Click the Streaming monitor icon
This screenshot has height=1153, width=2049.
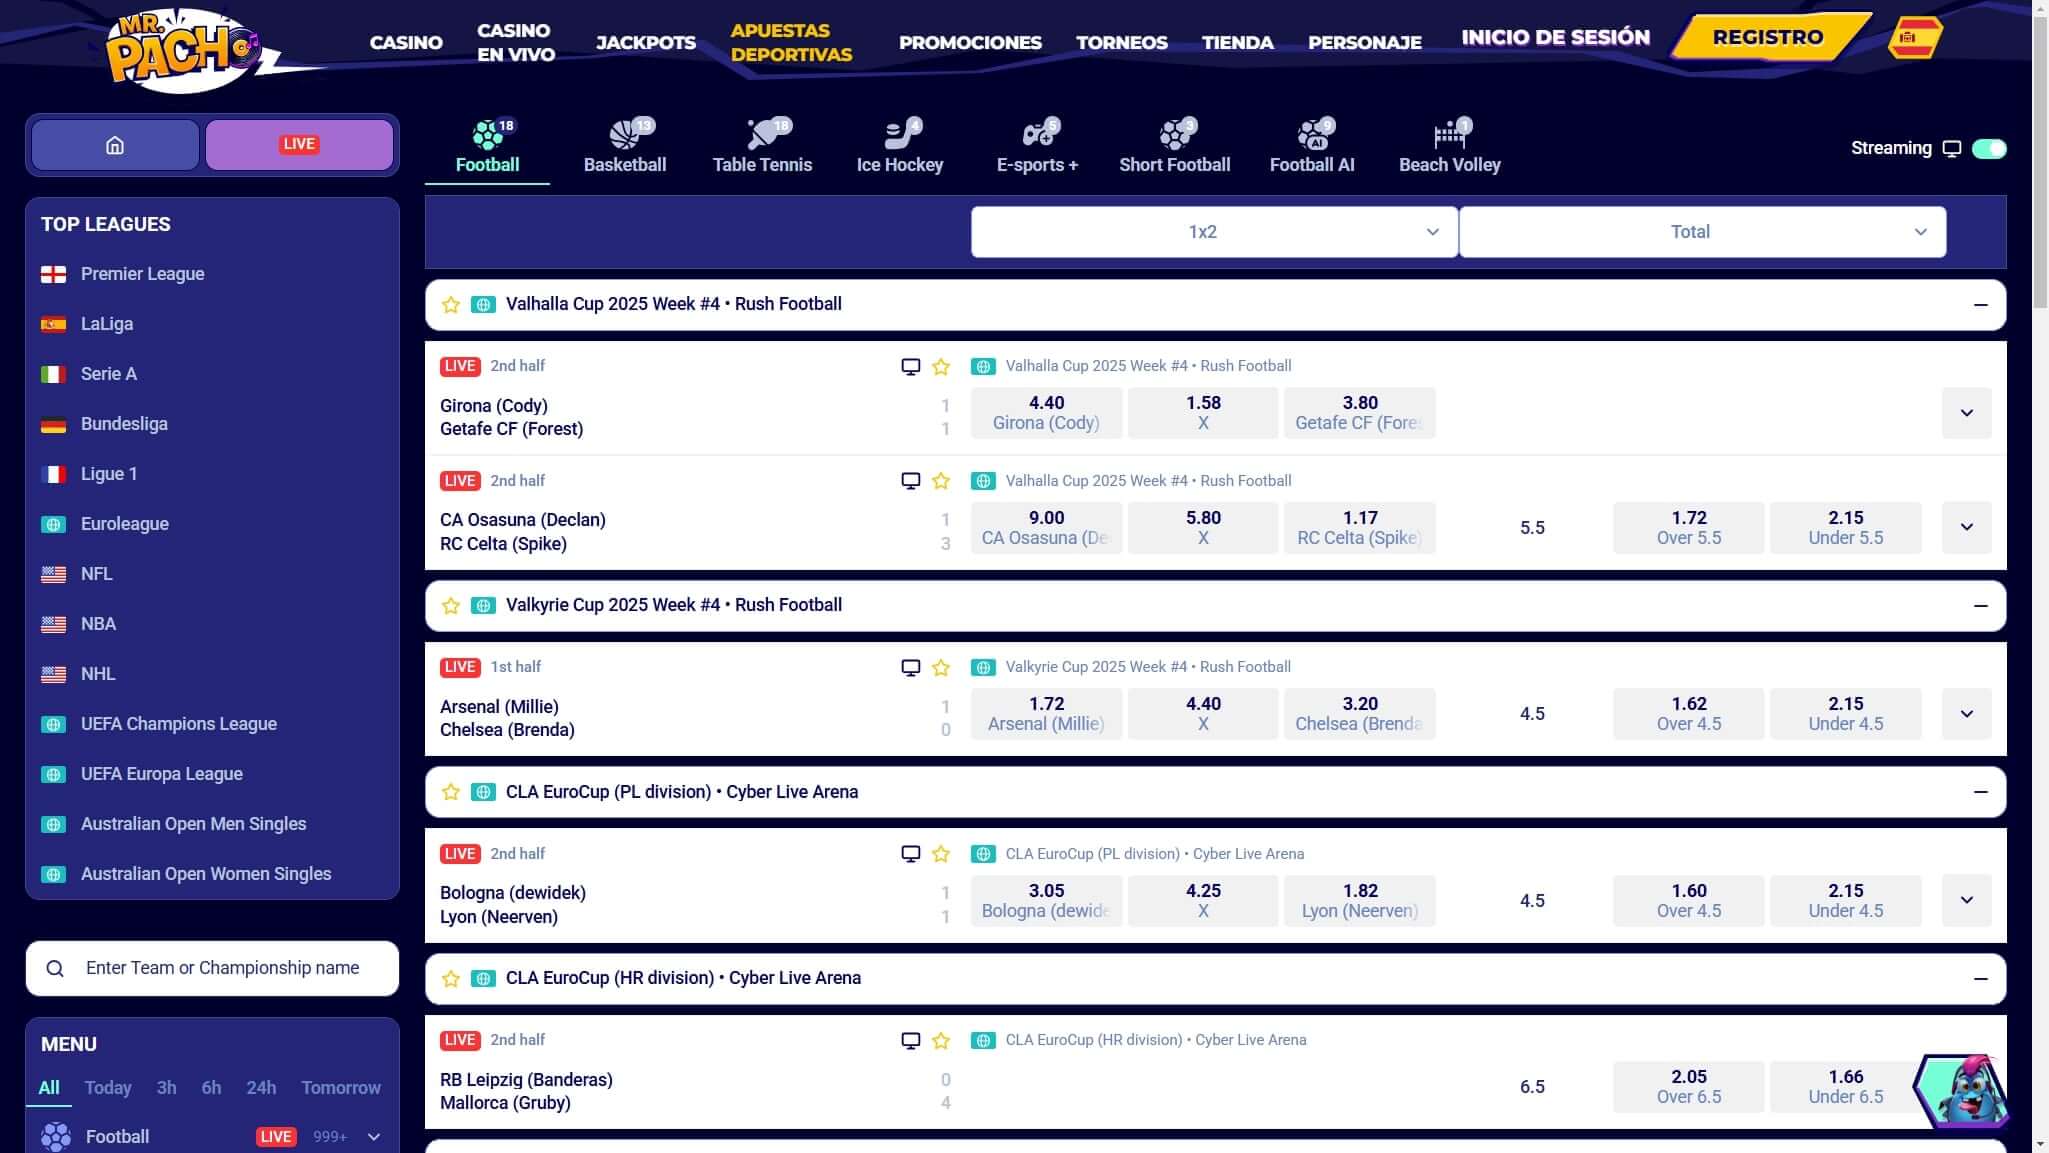coord(1951,149)
